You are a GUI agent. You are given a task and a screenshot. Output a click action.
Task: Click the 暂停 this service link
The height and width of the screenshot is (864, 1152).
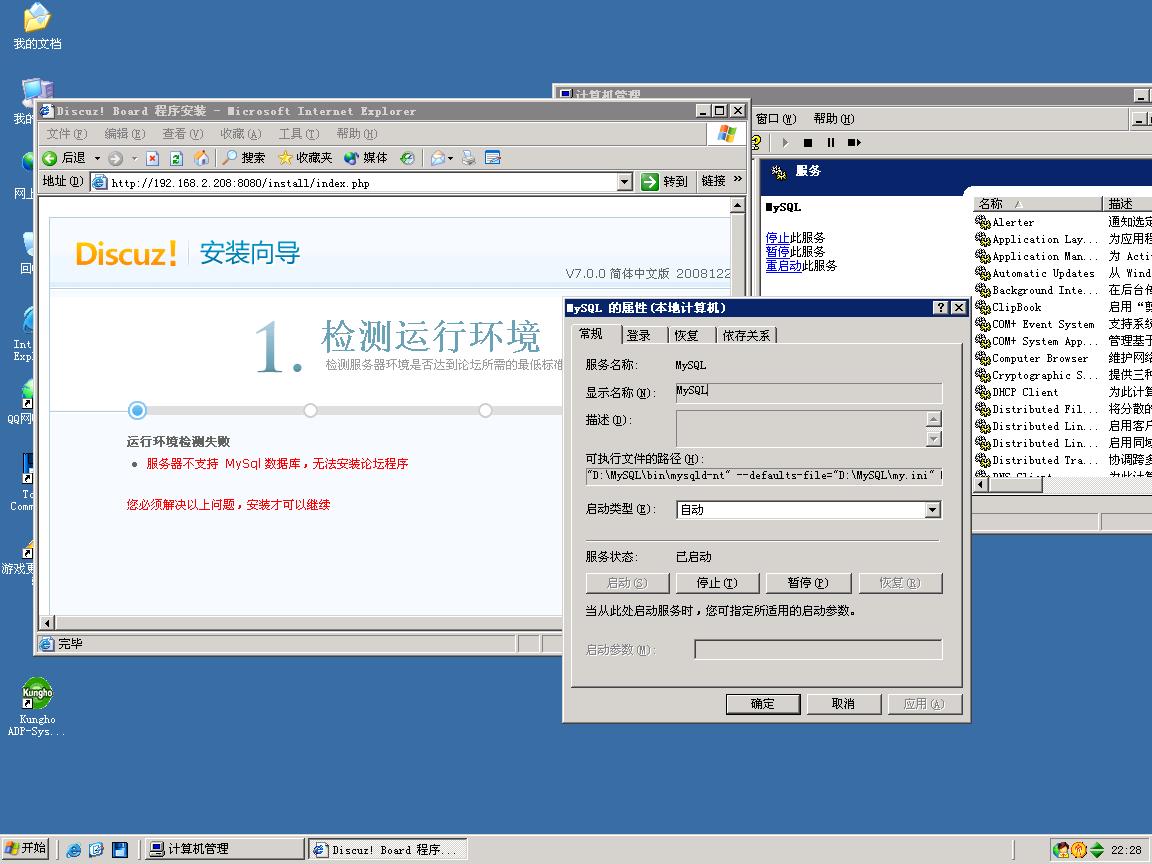pos(777,252)
